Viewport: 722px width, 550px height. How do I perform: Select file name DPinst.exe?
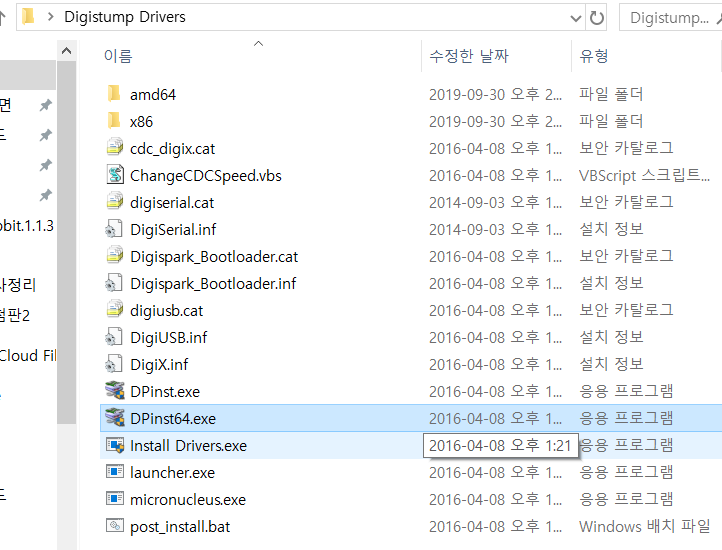pos(165,392)
